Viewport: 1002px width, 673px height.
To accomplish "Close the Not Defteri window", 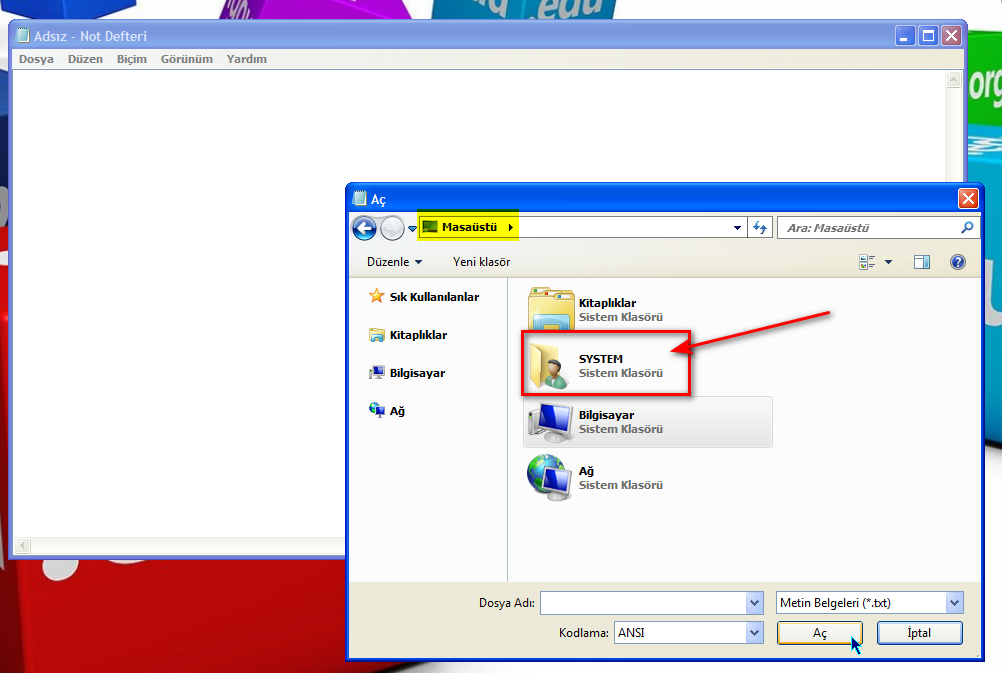I will pyautogui.click(x=952, y=36).
